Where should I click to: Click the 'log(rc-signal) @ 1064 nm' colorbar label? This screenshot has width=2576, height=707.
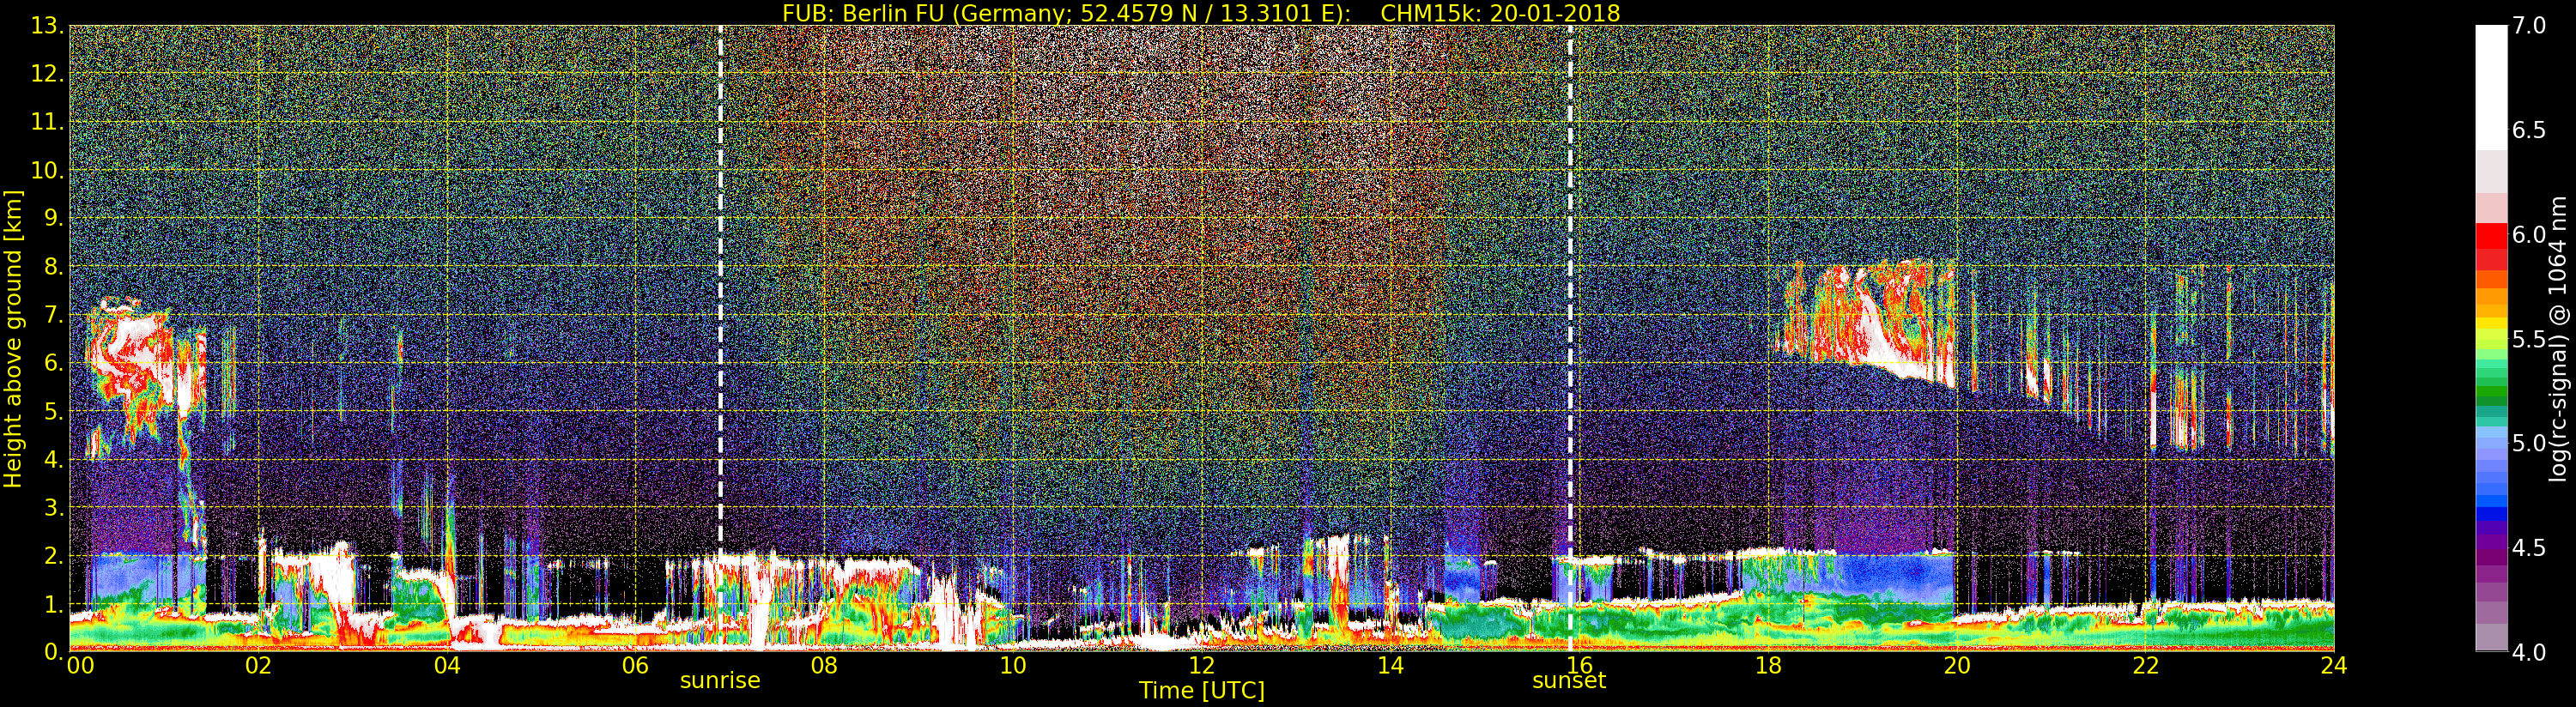coord(2560,338)
